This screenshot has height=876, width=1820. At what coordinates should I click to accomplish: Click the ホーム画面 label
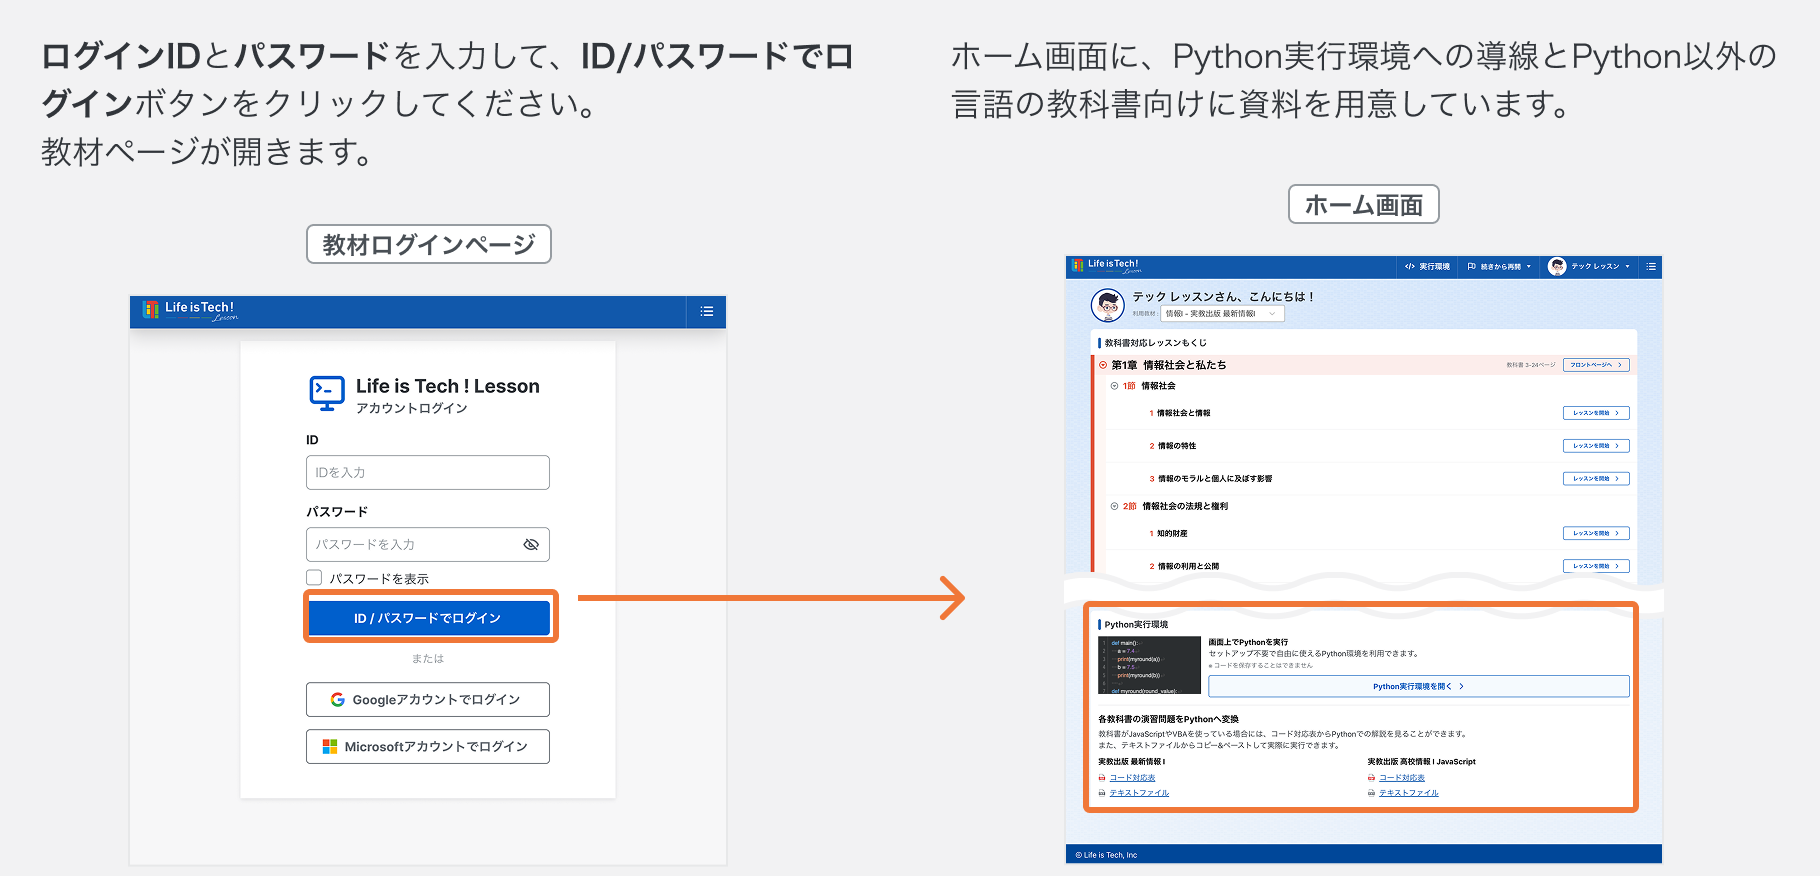click(1364, 204)
